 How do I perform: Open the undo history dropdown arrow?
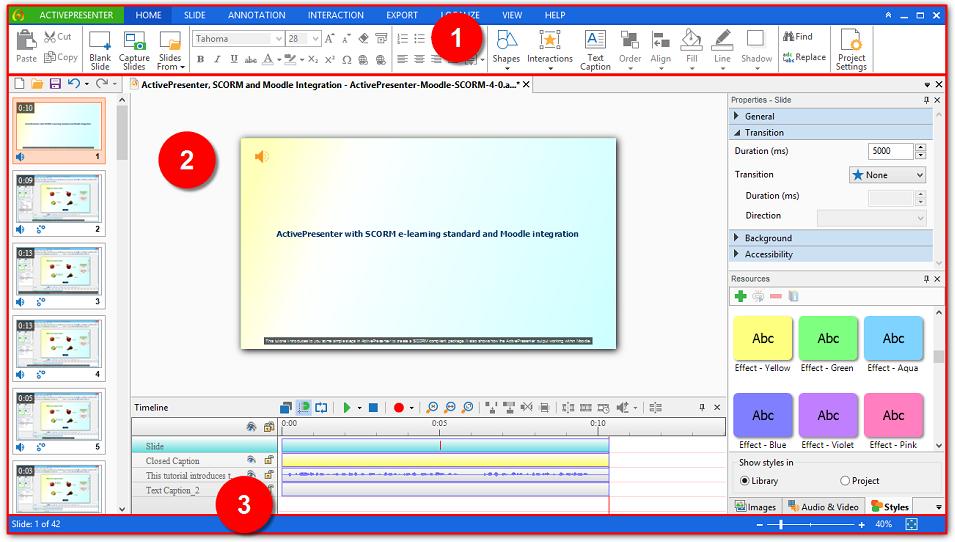tap(87, 83)
